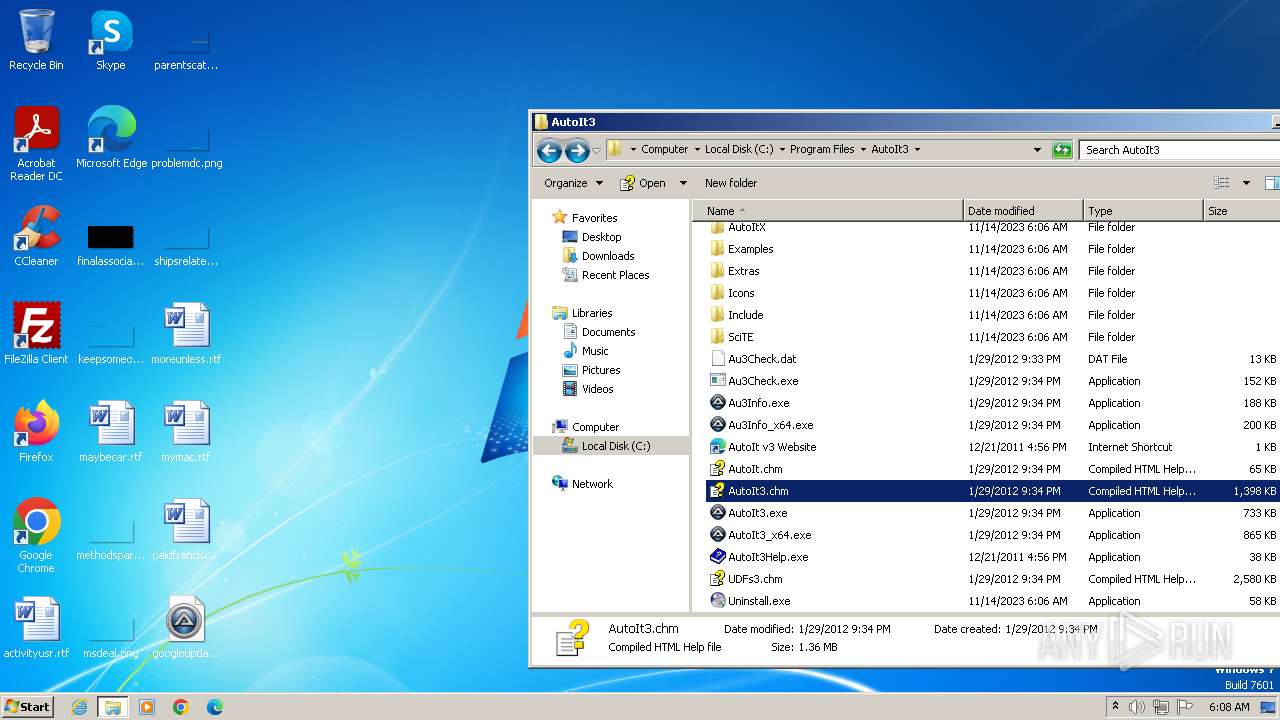Launch Skype from the desktop
Viewport: 1280px width, 720px height.
110,40
